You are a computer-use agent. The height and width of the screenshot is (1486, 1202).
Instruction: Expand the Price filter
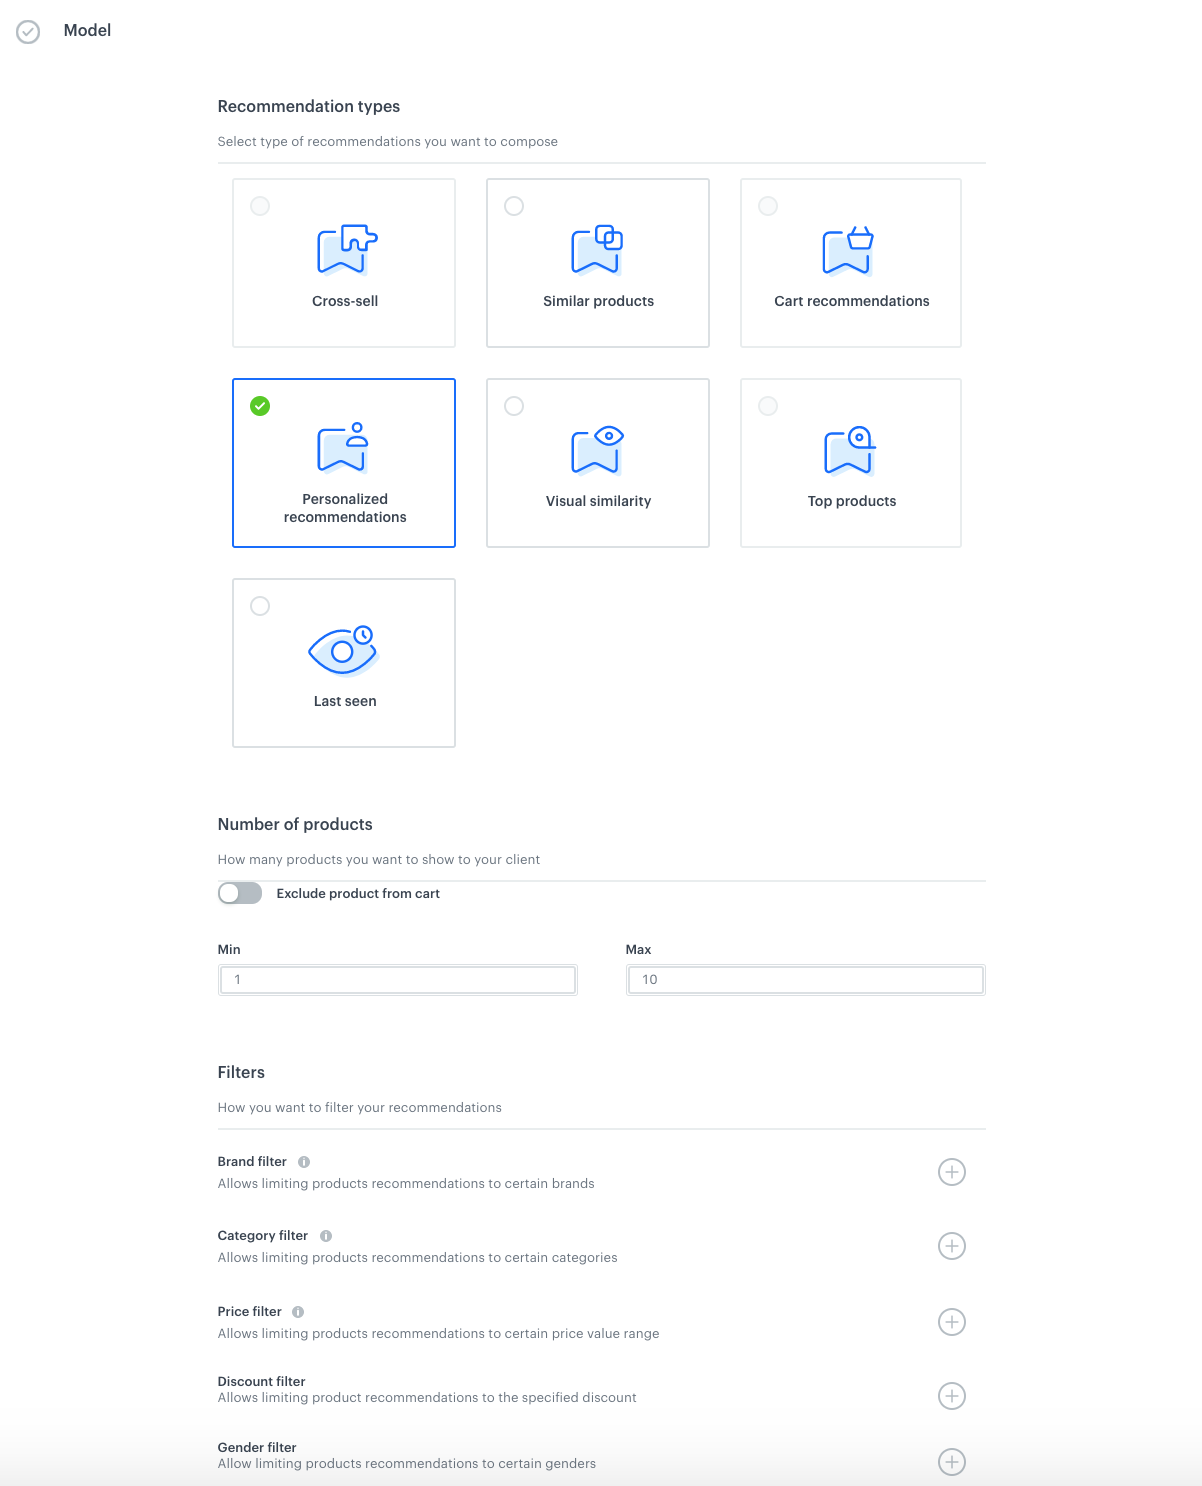tap(952, 1321)
